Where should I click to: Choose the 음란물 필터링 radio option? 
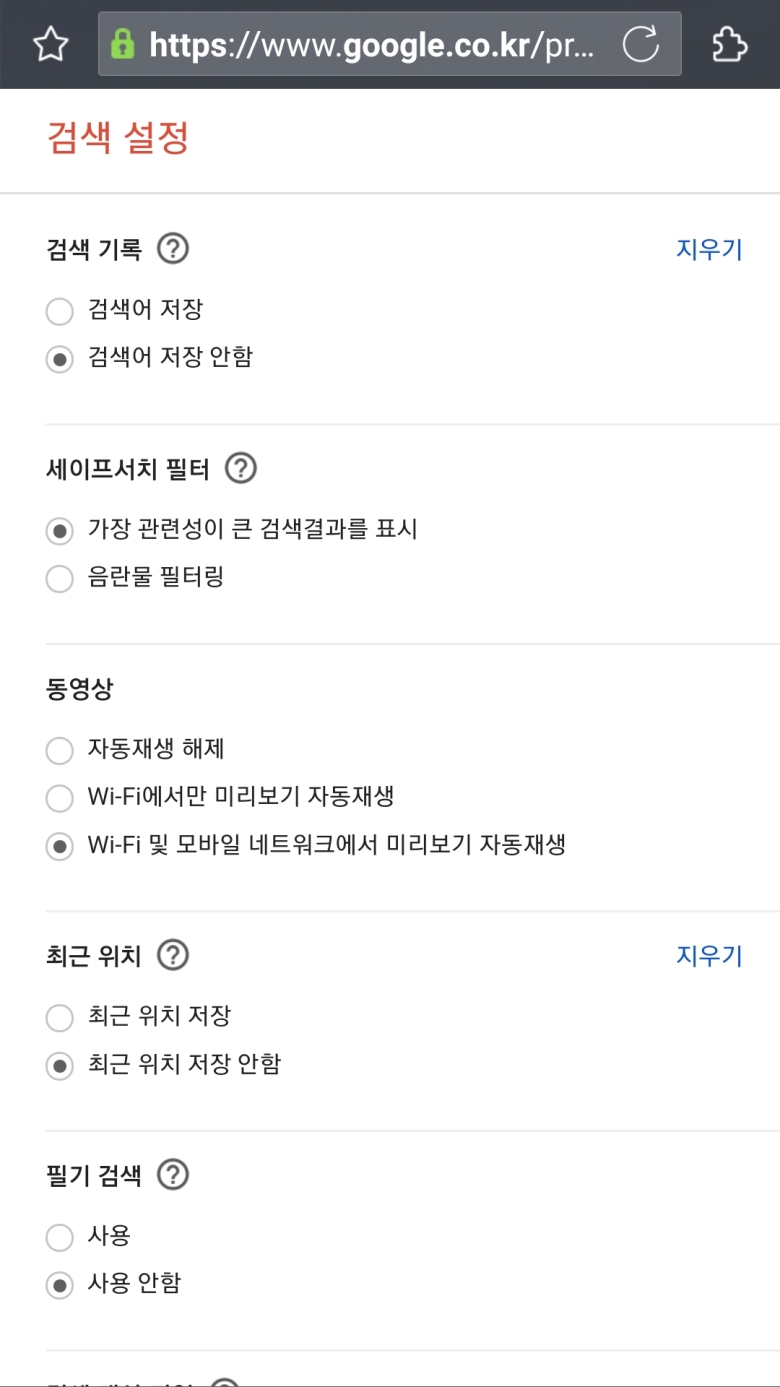click(x=60, y=578)
